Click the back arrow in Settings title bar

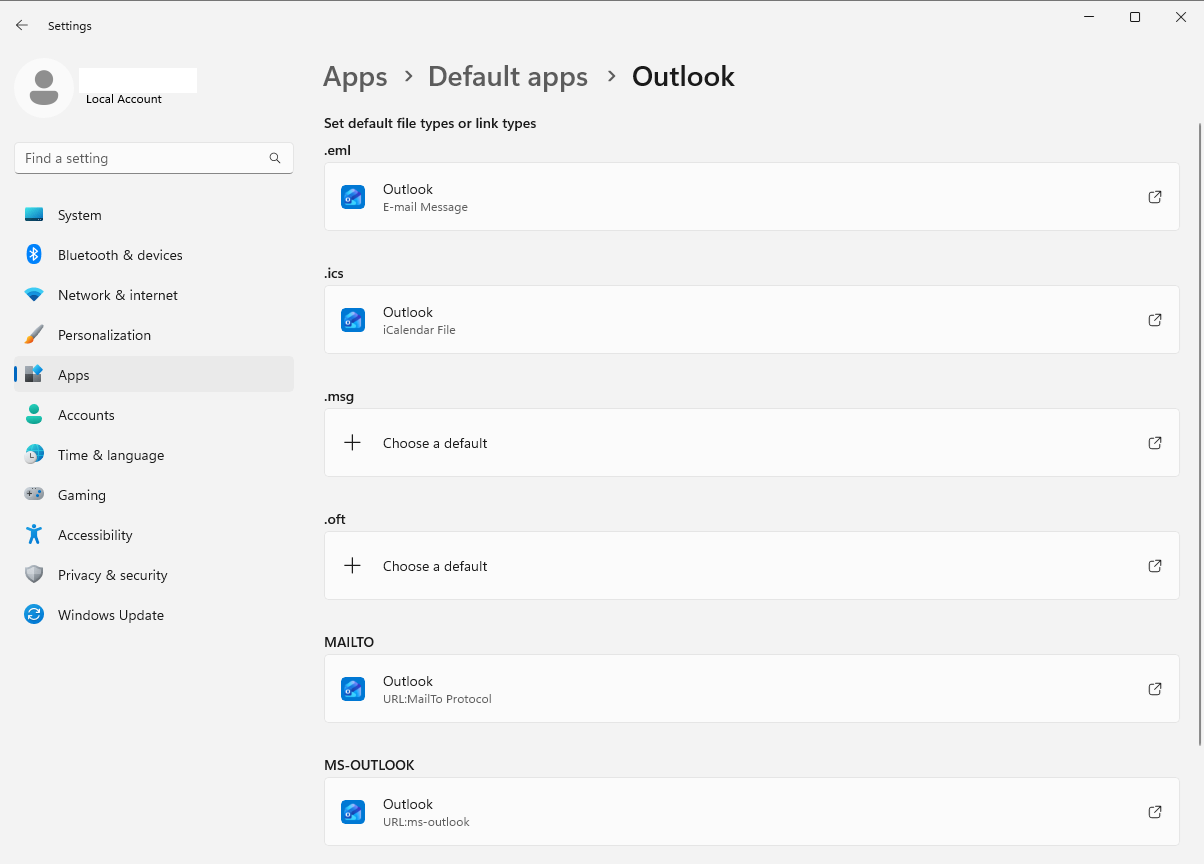click(22, 25)
